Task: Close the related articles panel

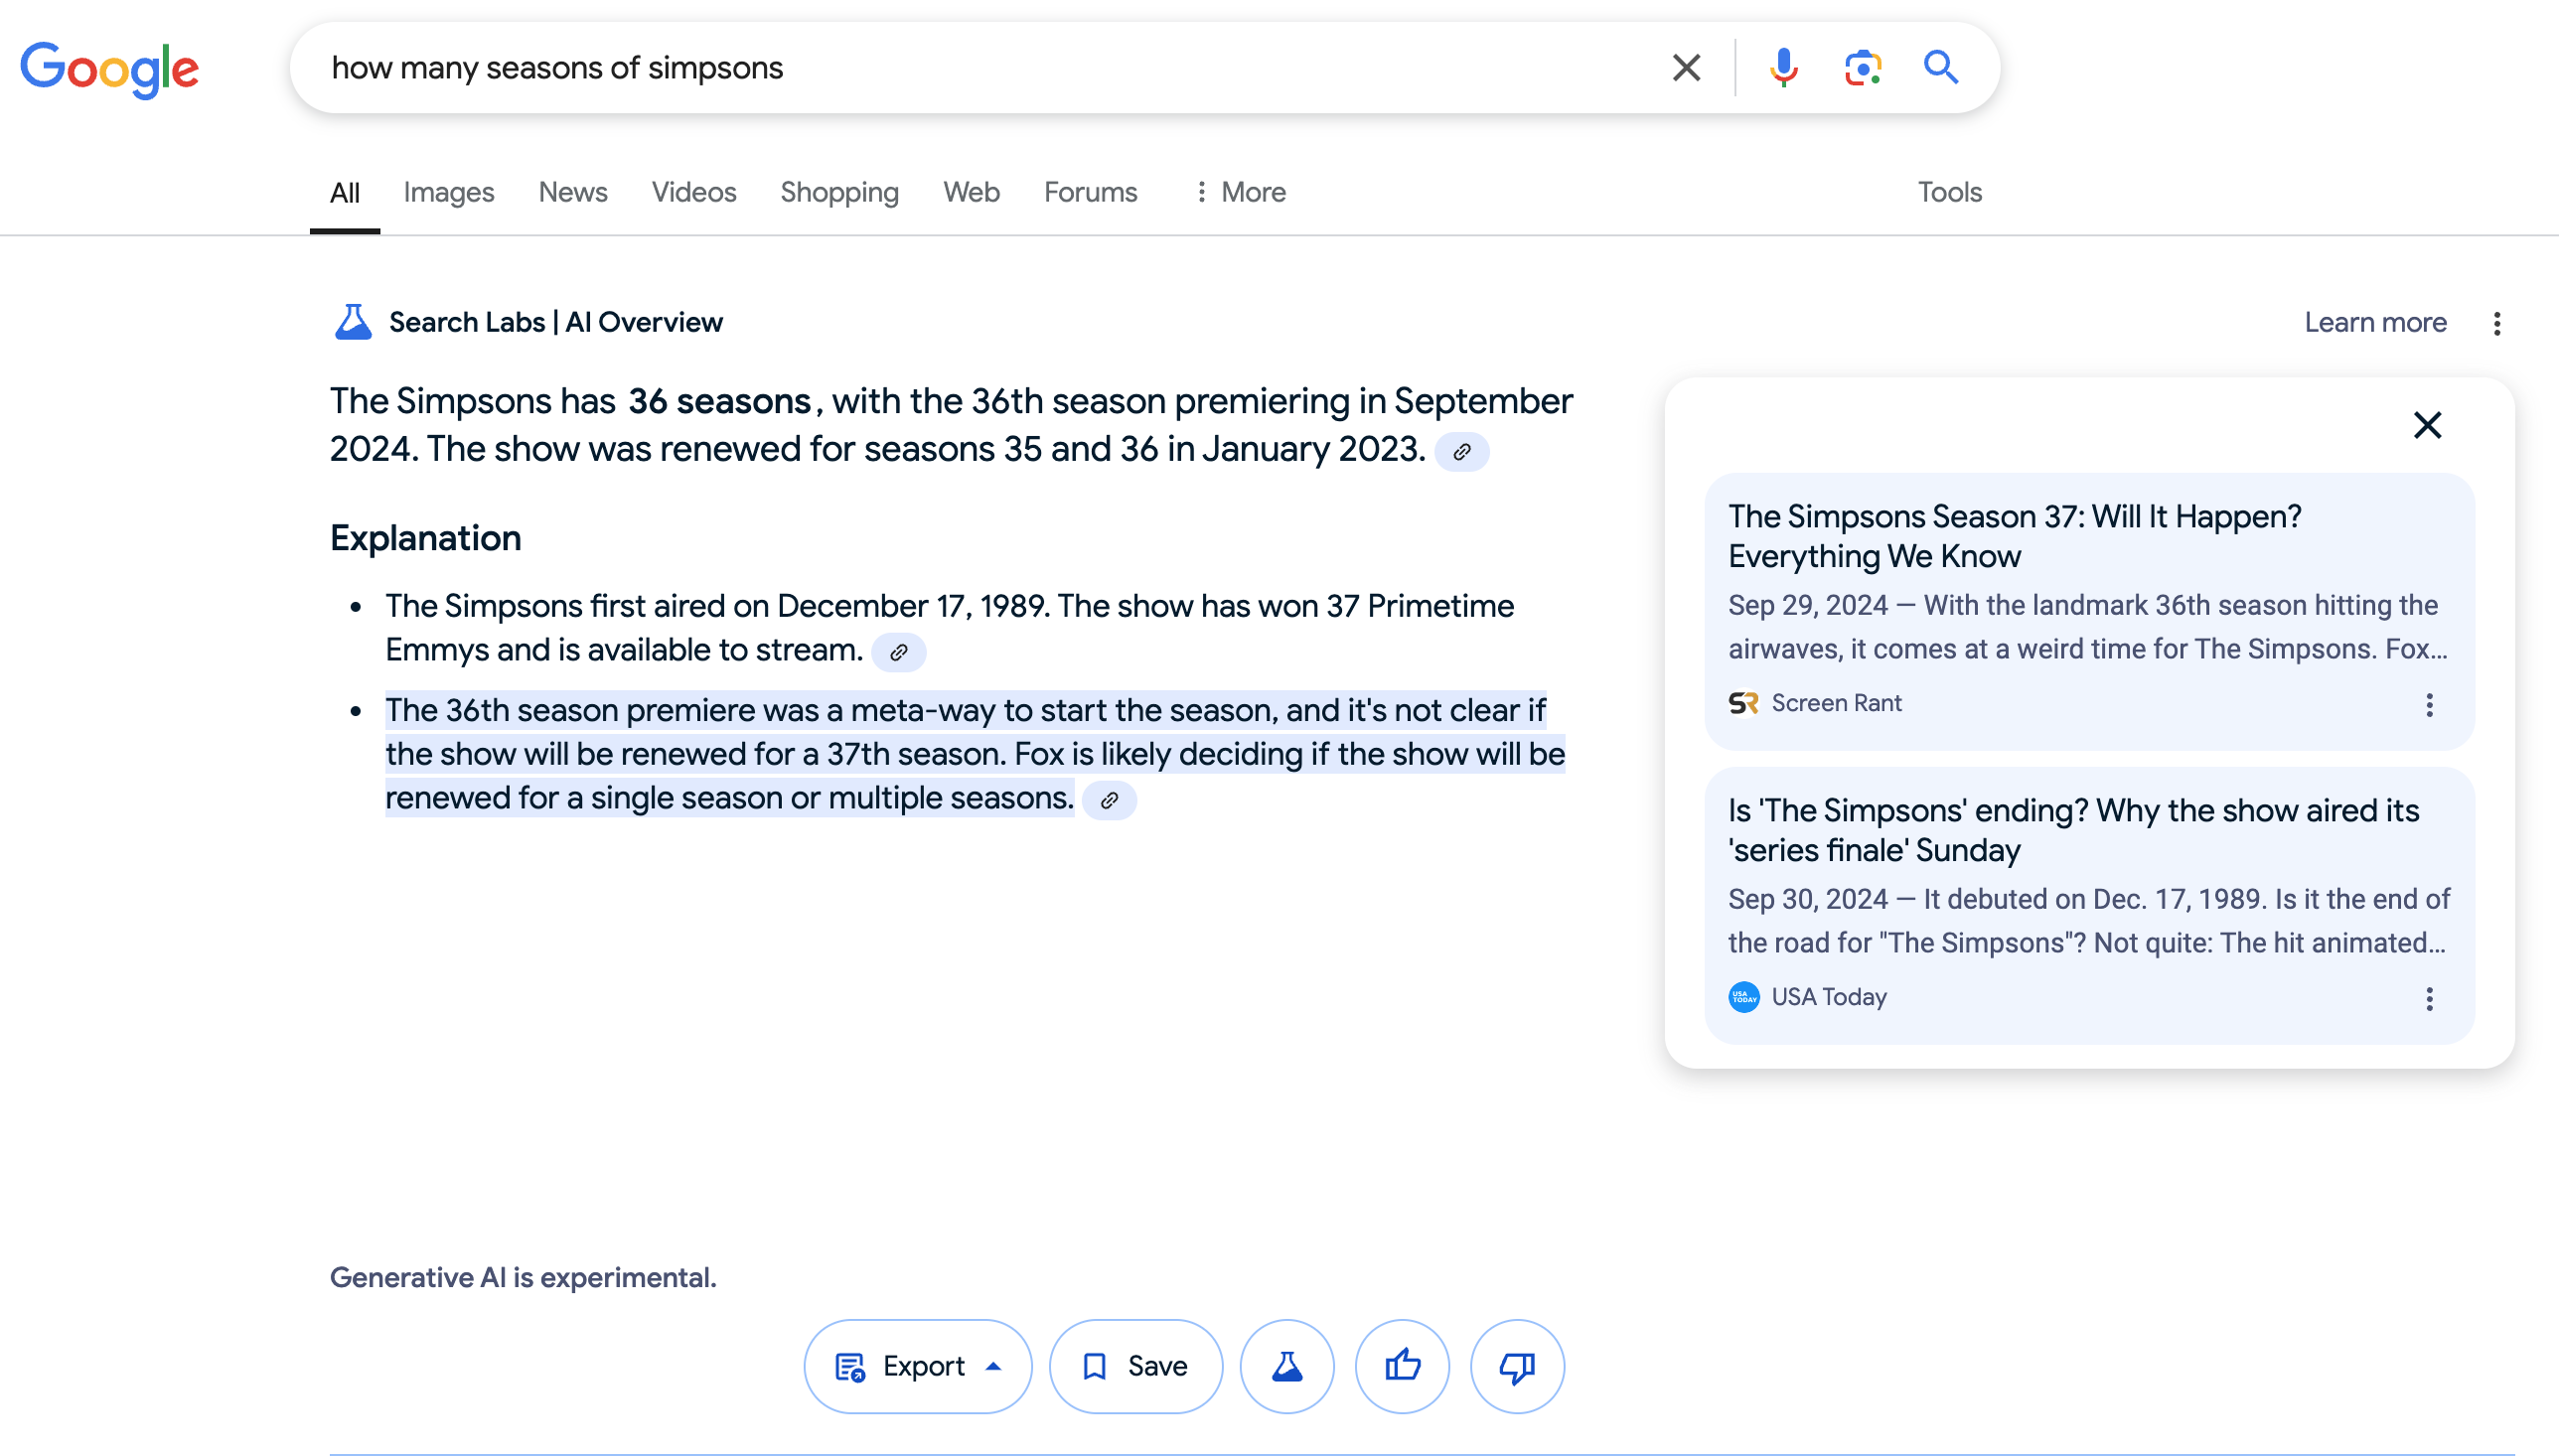Action: click(2427, 423)
